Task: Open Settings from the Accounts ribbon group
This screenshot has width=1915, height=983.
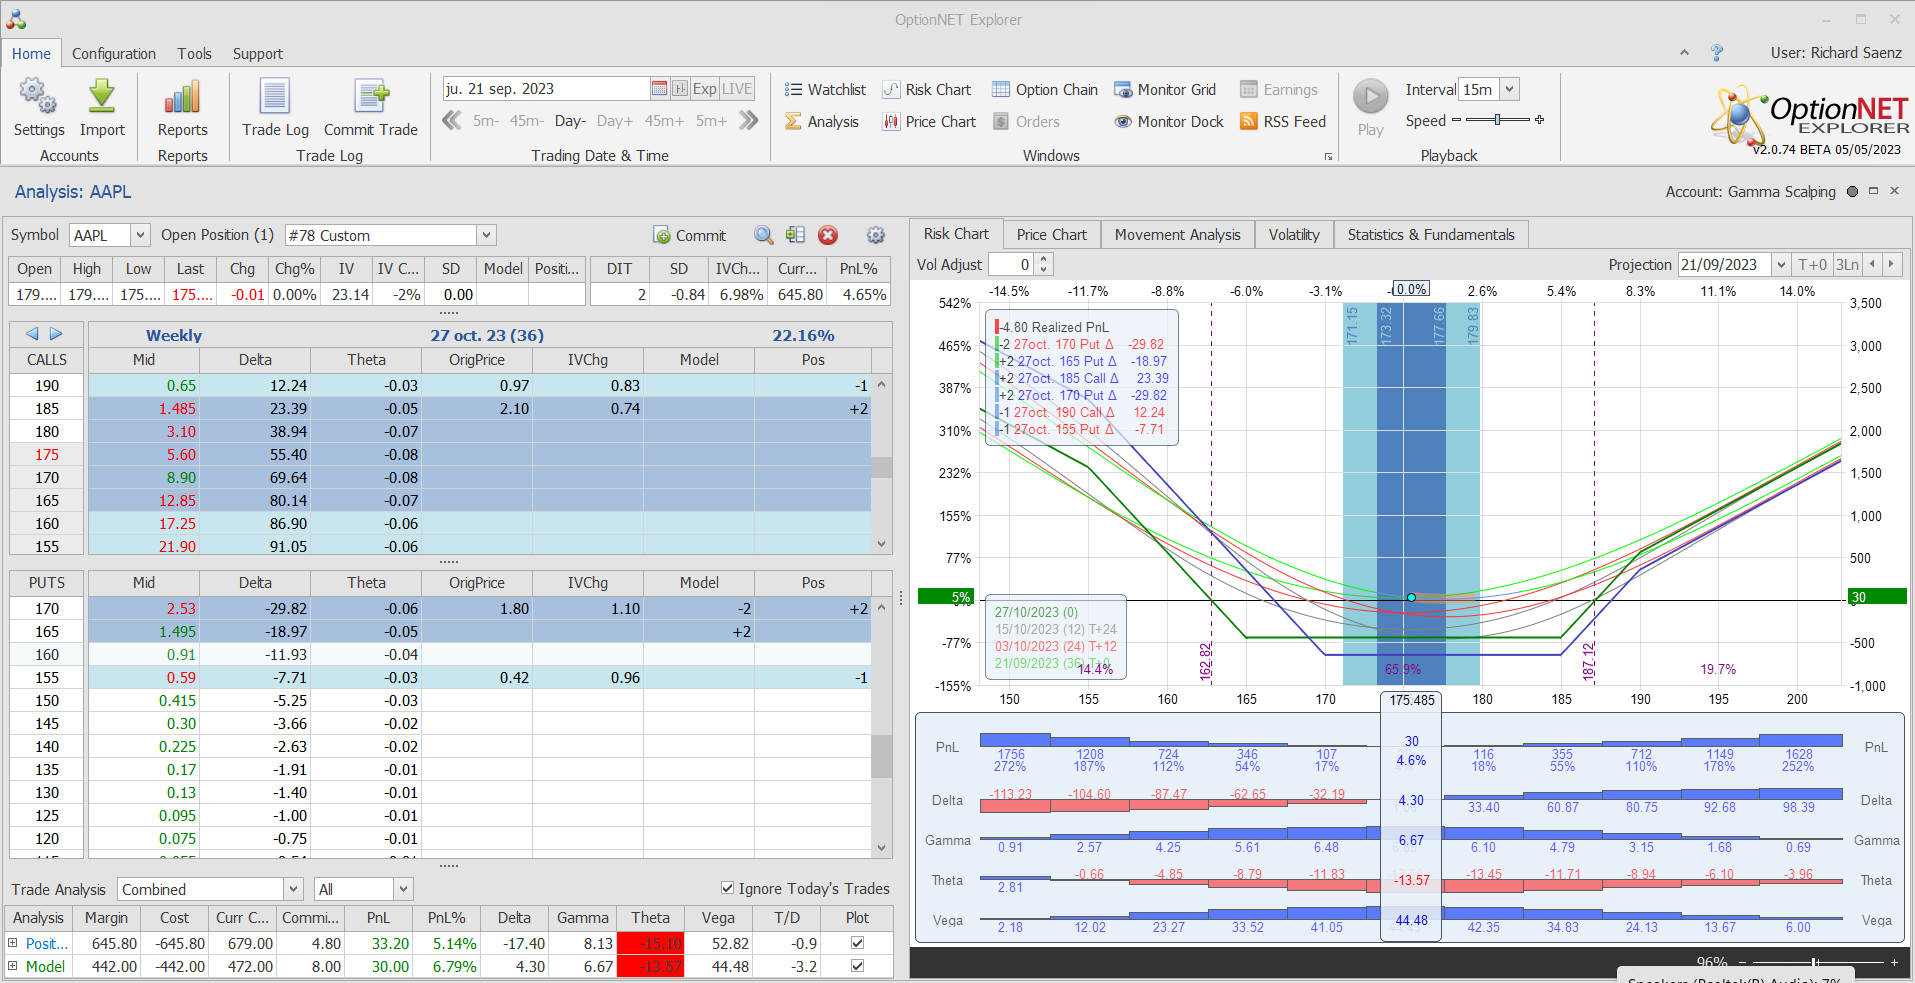Action: pos(38,108)
